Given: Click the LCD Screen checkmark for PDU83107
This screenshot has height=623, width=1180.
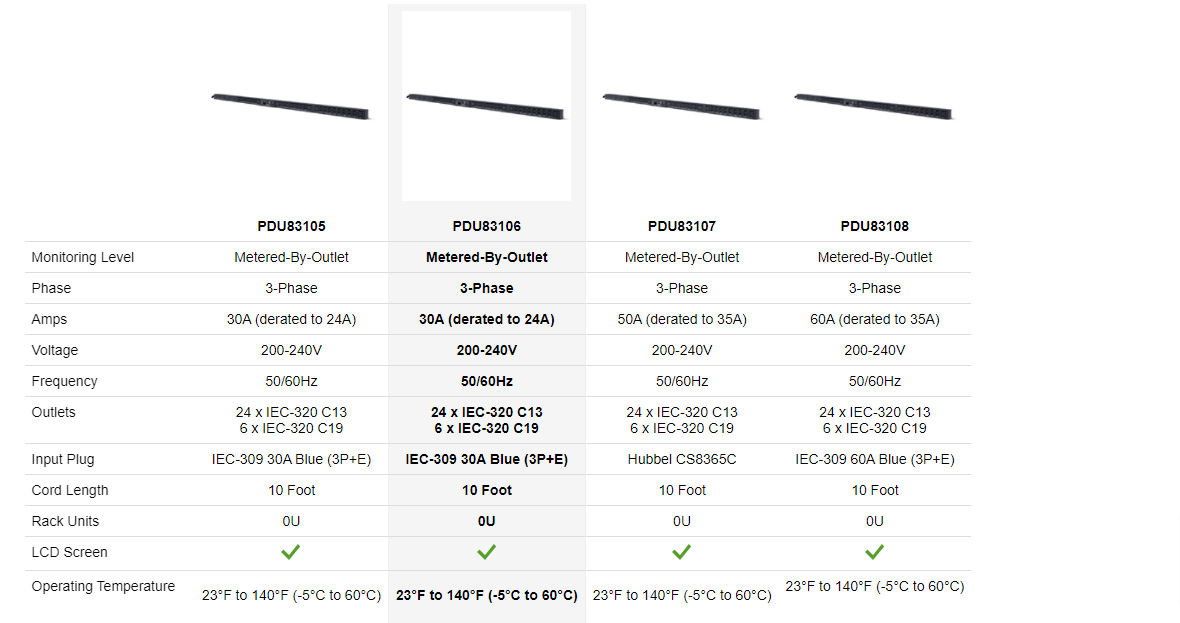Looking at the screenshot, I should (x=682, y=552).
